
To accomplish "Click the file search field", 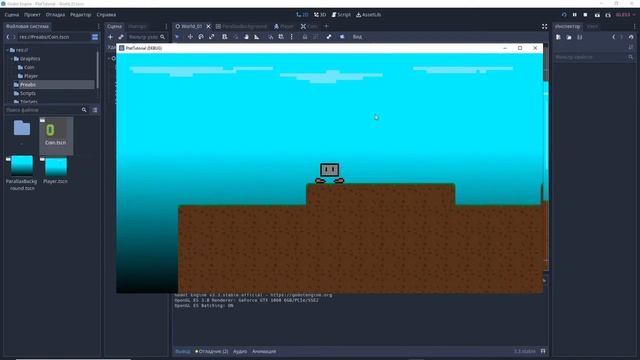I will point(46,110).
